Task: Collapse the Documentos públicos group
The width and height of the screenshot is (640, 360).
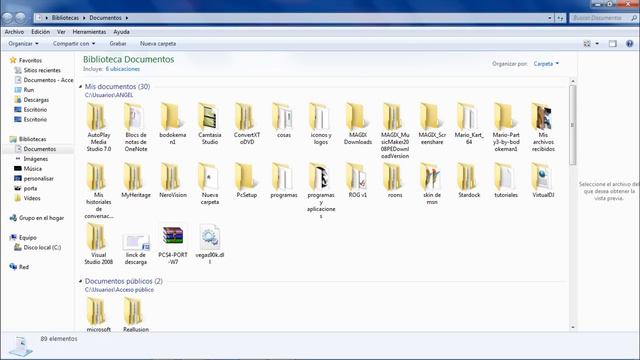Action: tap(80, 281)
